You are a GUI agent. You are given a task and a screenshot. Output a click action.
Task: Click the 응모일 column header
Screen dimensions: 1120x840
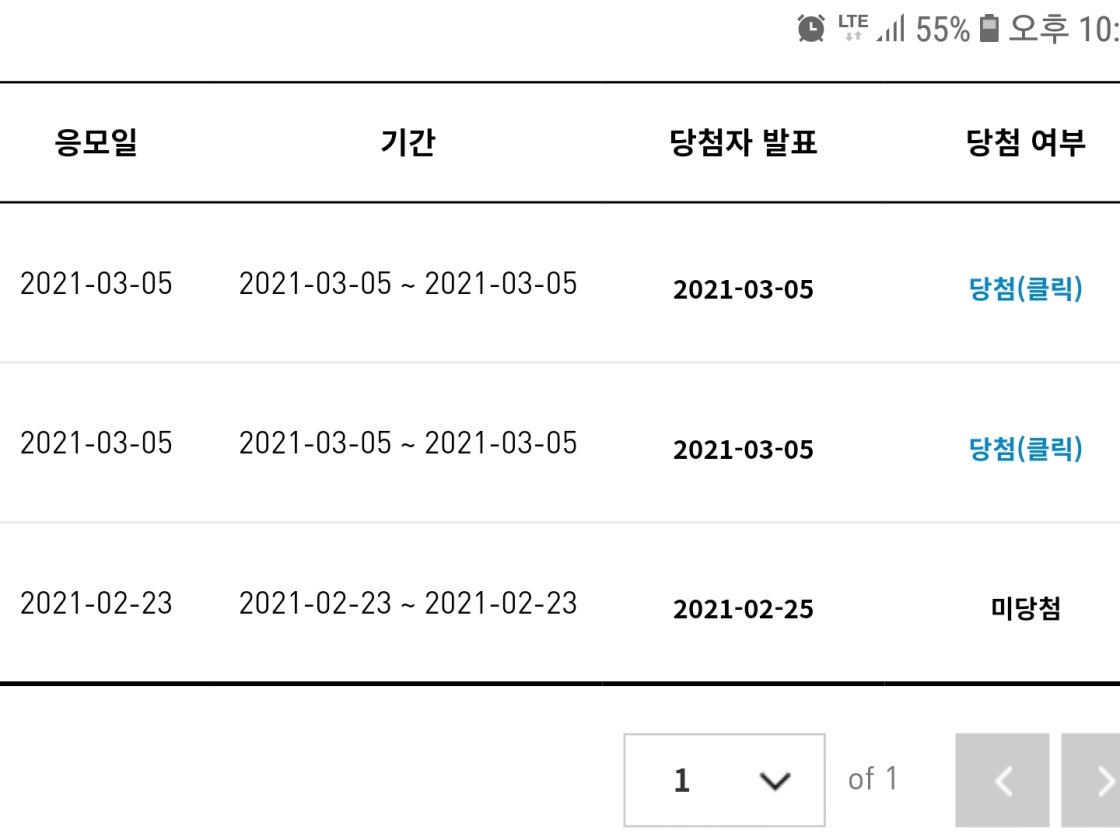point(96,143)
